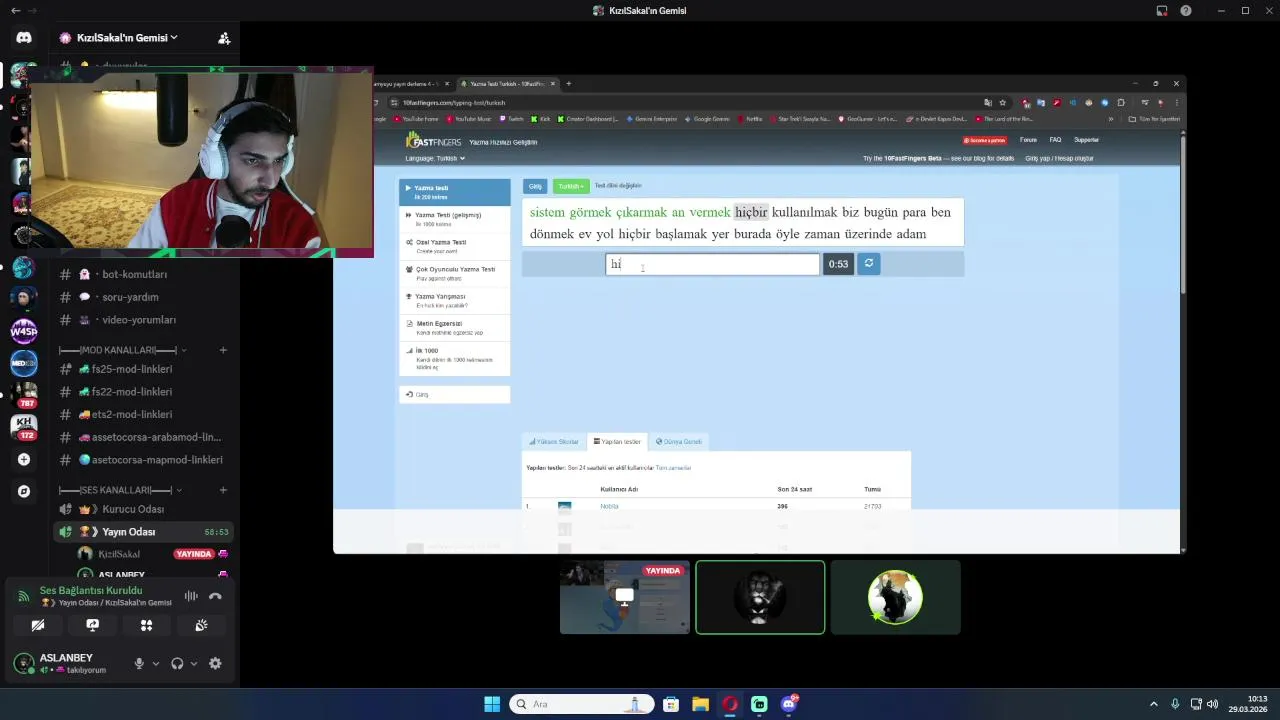The image size is (1280, 720).
Task: Deafen audio with the headphone button
Action: point(177,663)
